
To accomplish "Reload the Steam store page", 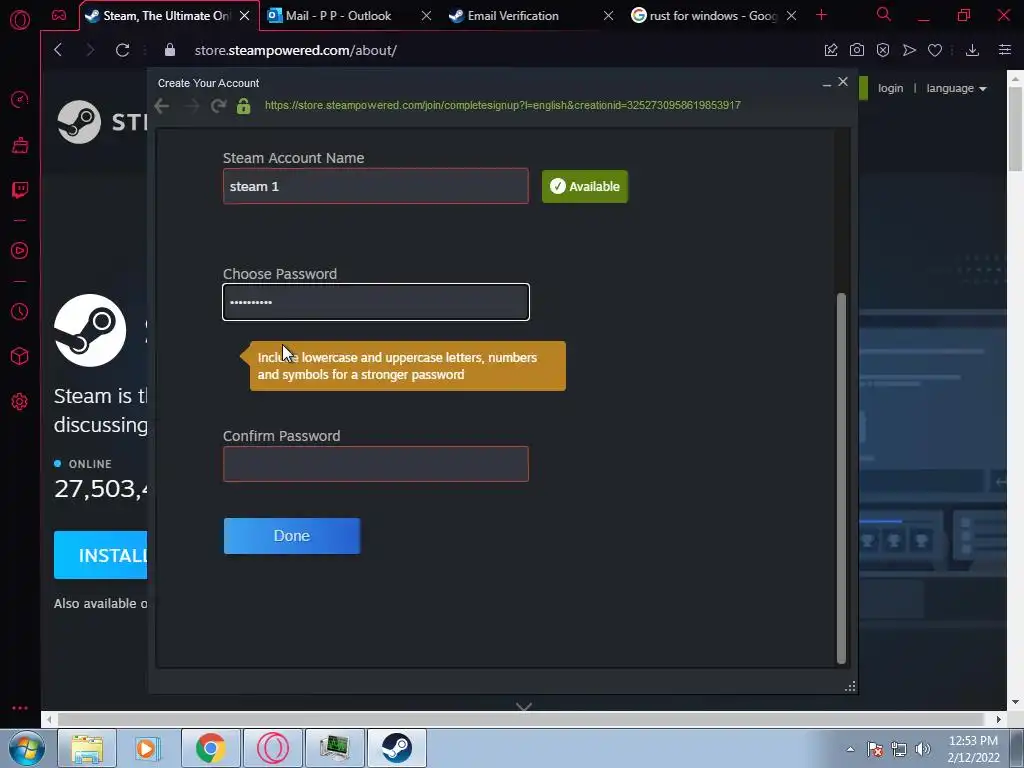I will [x=122, y=50].
